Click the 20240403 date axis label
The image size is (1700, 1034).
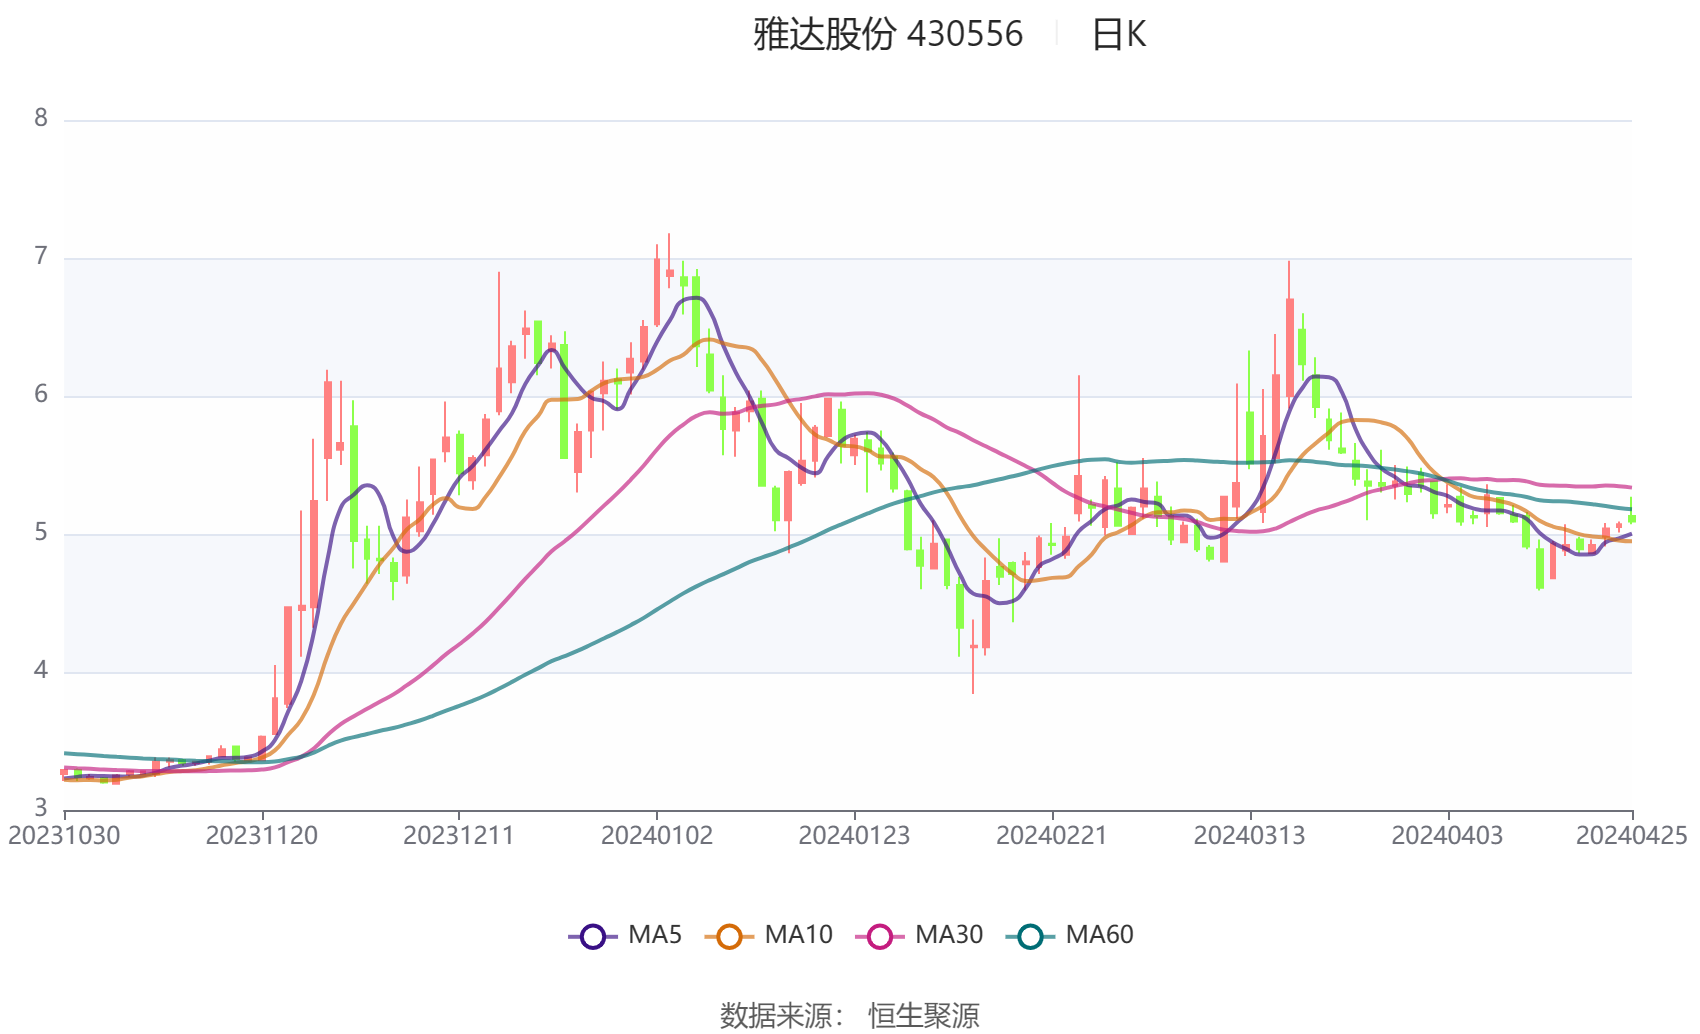click(1447, 836)
